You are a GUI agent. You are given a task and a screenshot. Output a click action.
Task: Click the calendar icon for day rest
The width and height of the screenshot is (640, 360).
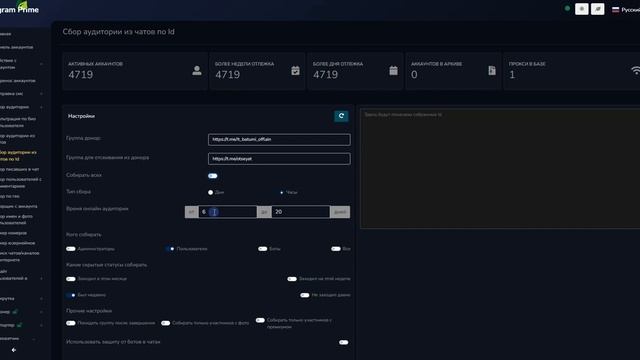tap(393, 71)
